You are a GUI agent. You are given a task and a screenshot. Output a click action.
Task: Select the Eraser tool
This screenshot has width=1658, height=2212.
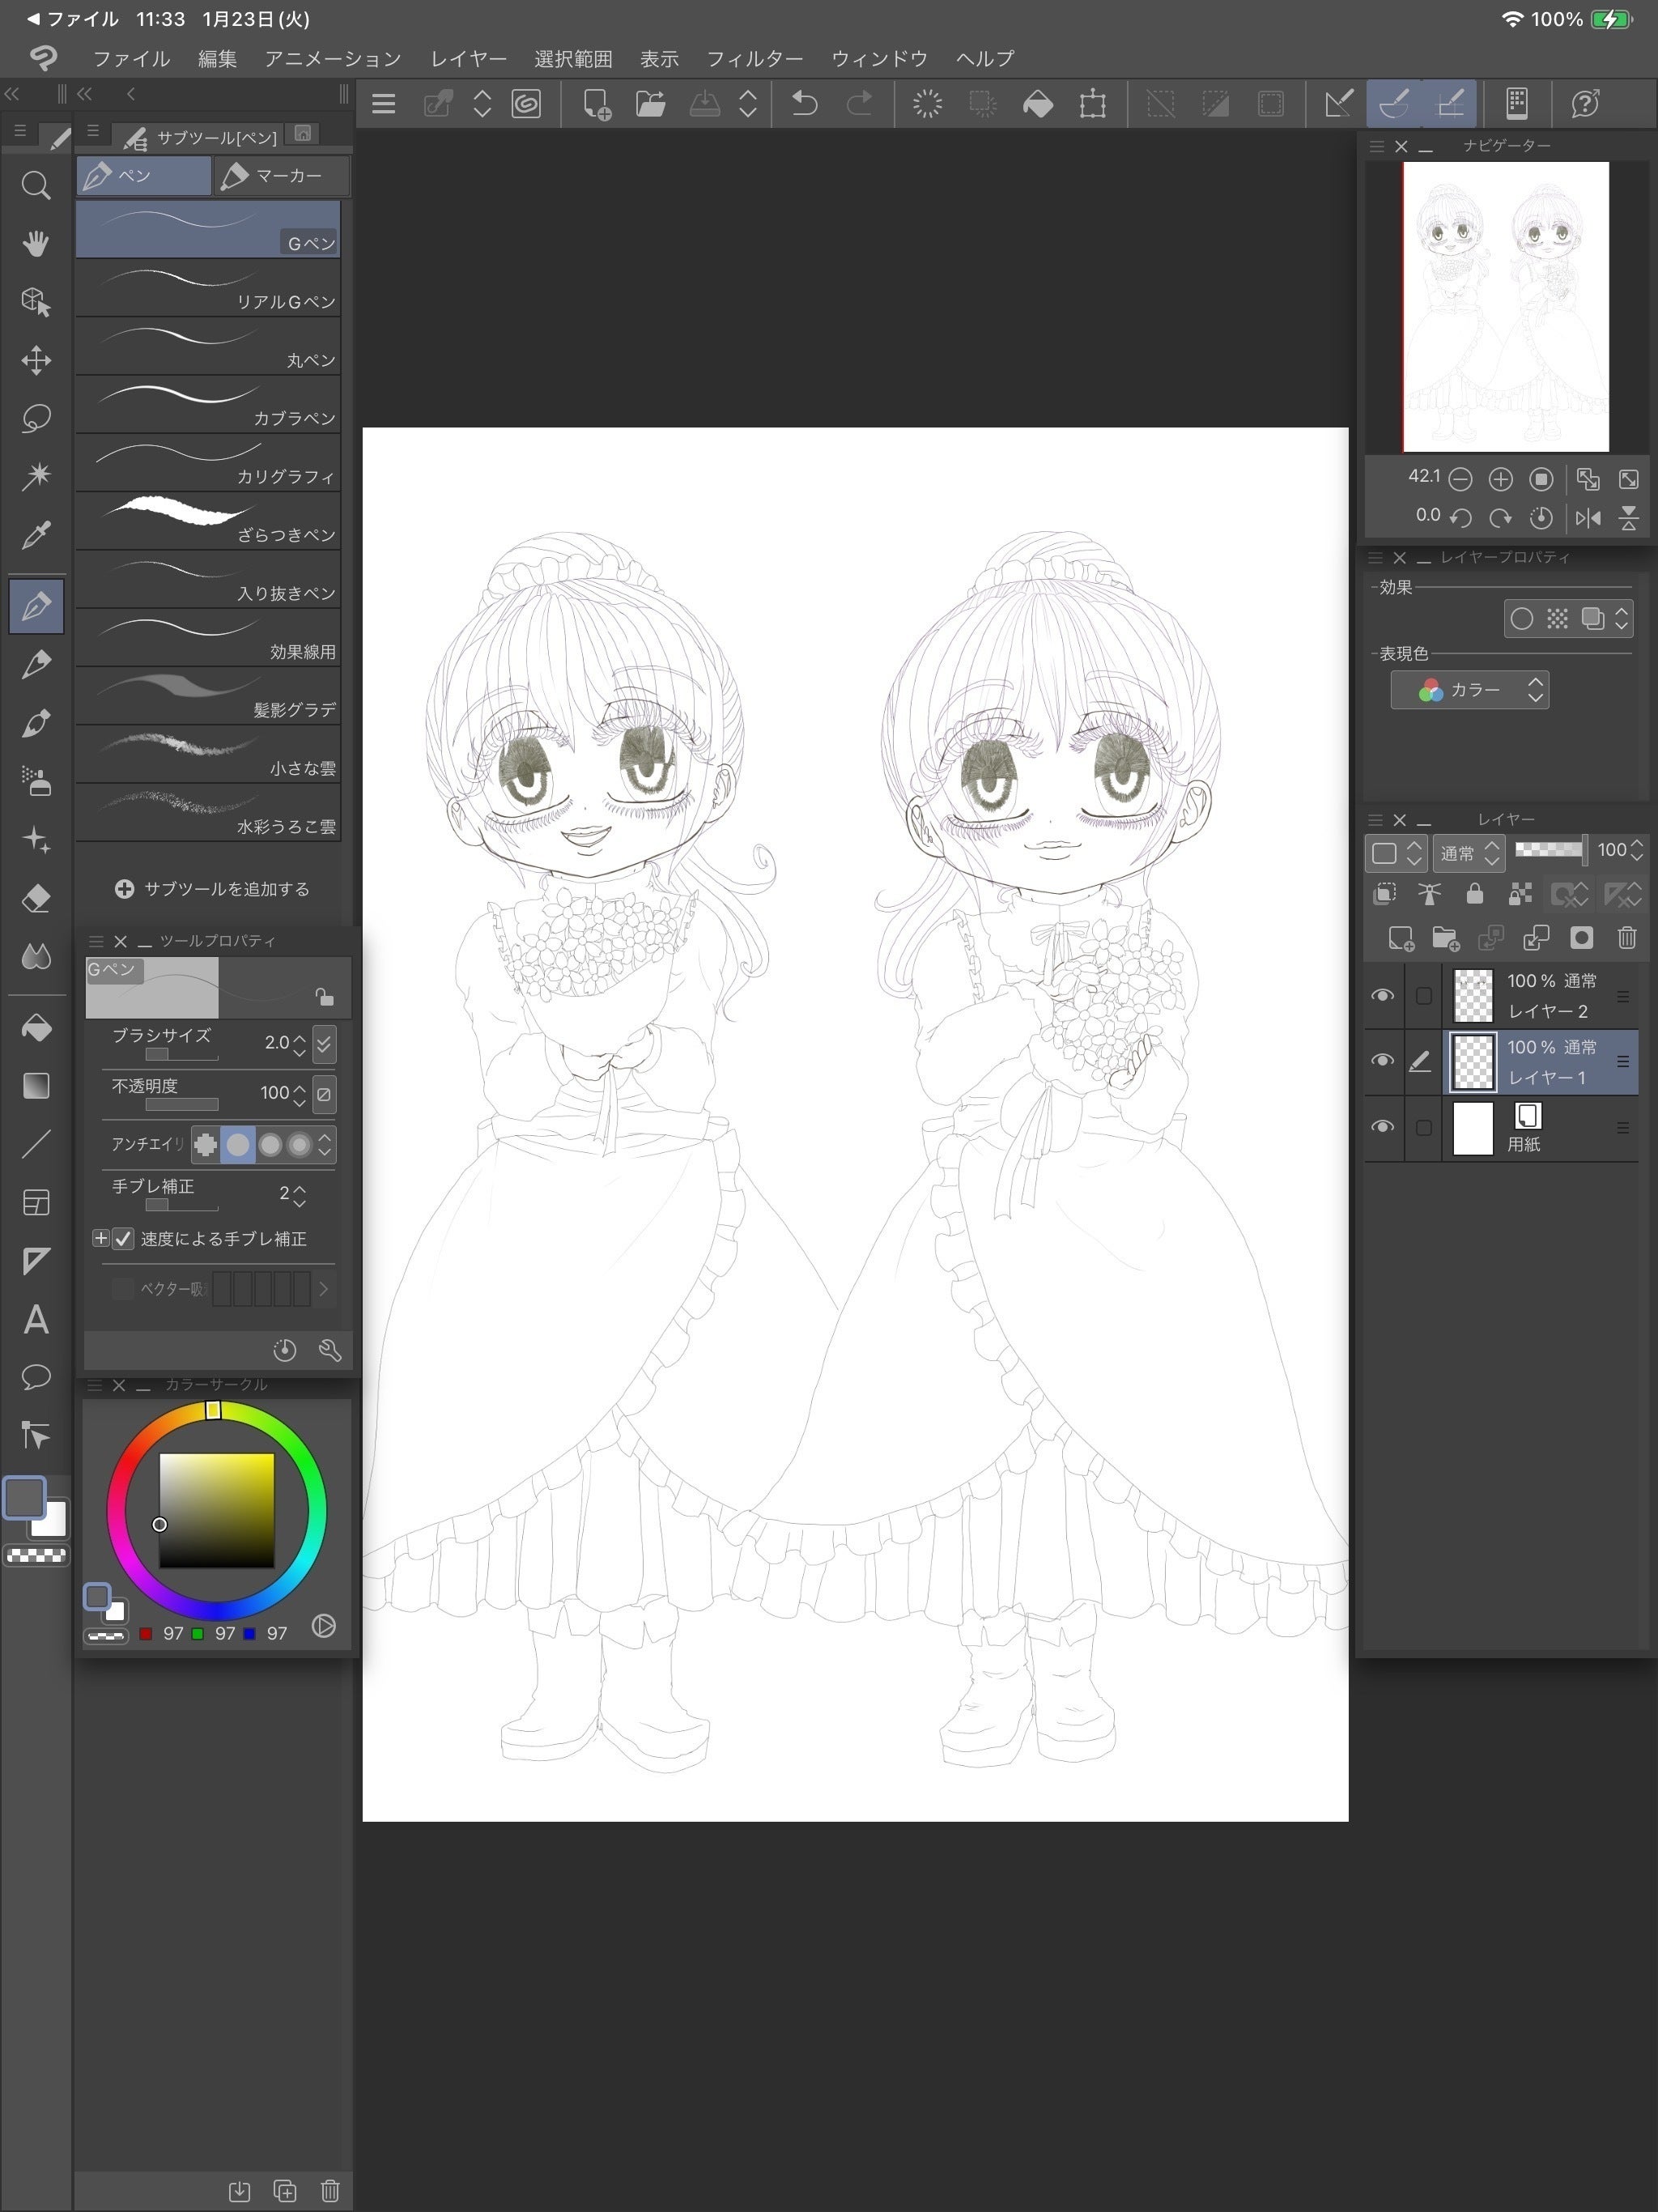click(36, 898)
